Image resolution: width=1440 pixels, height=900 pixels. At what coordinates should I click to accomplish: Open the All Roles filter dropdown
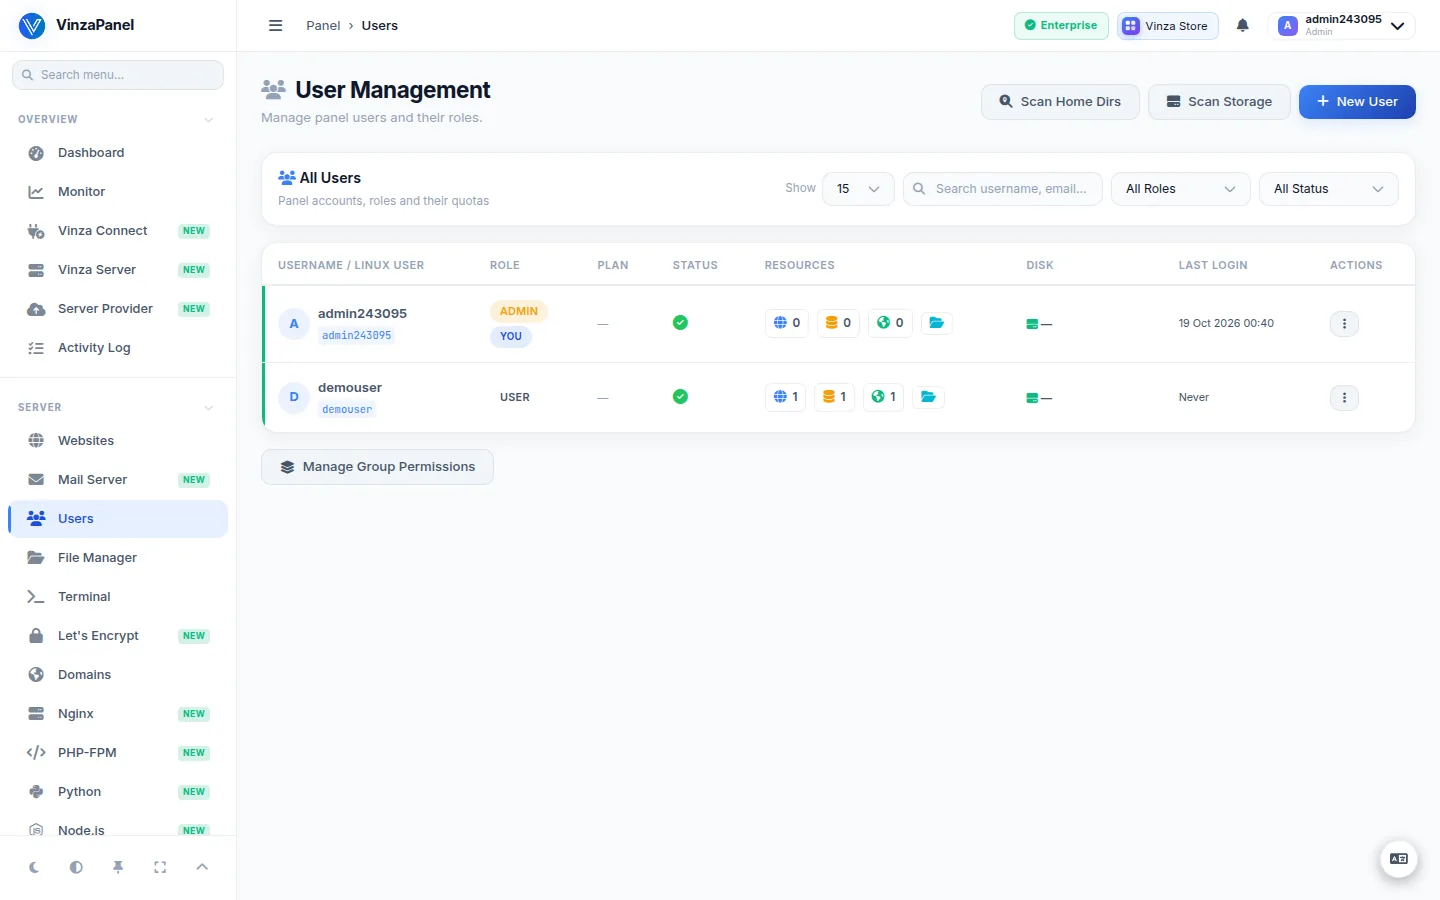pyautogui.click(x=1180, y=189)
